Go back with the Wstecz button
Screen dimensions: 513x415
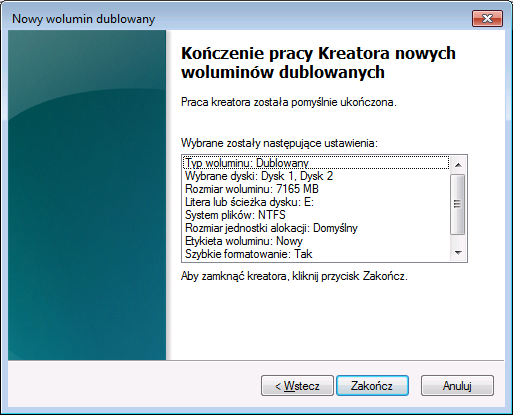(297, 386)
